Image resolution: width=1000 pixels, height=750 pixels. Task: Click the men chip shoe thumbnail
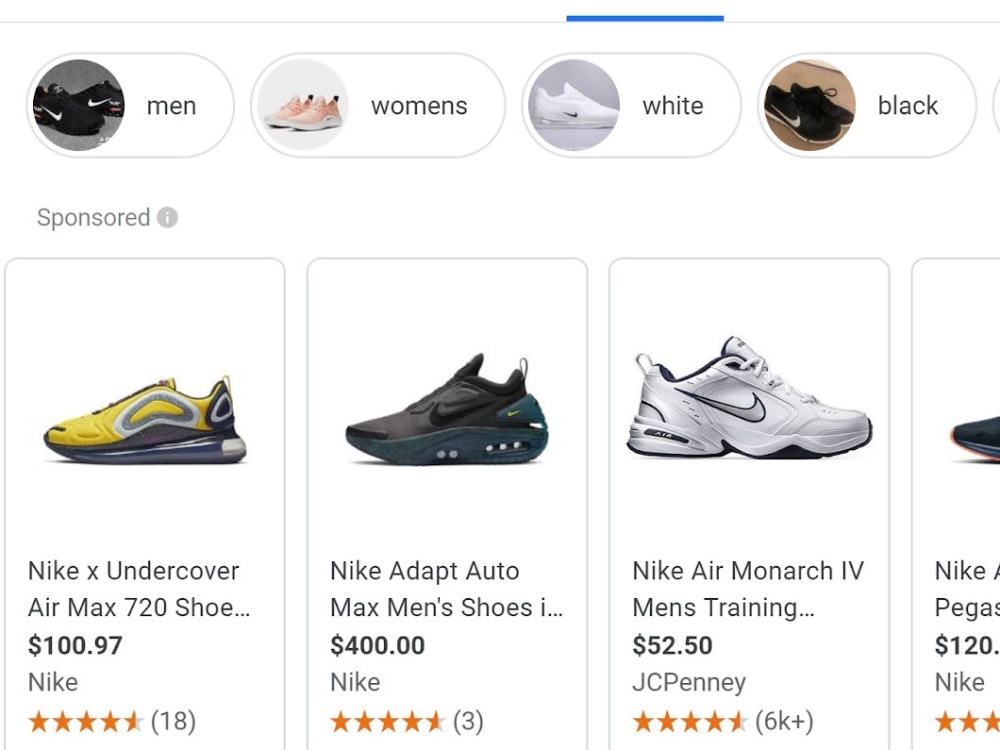[79, 105]
